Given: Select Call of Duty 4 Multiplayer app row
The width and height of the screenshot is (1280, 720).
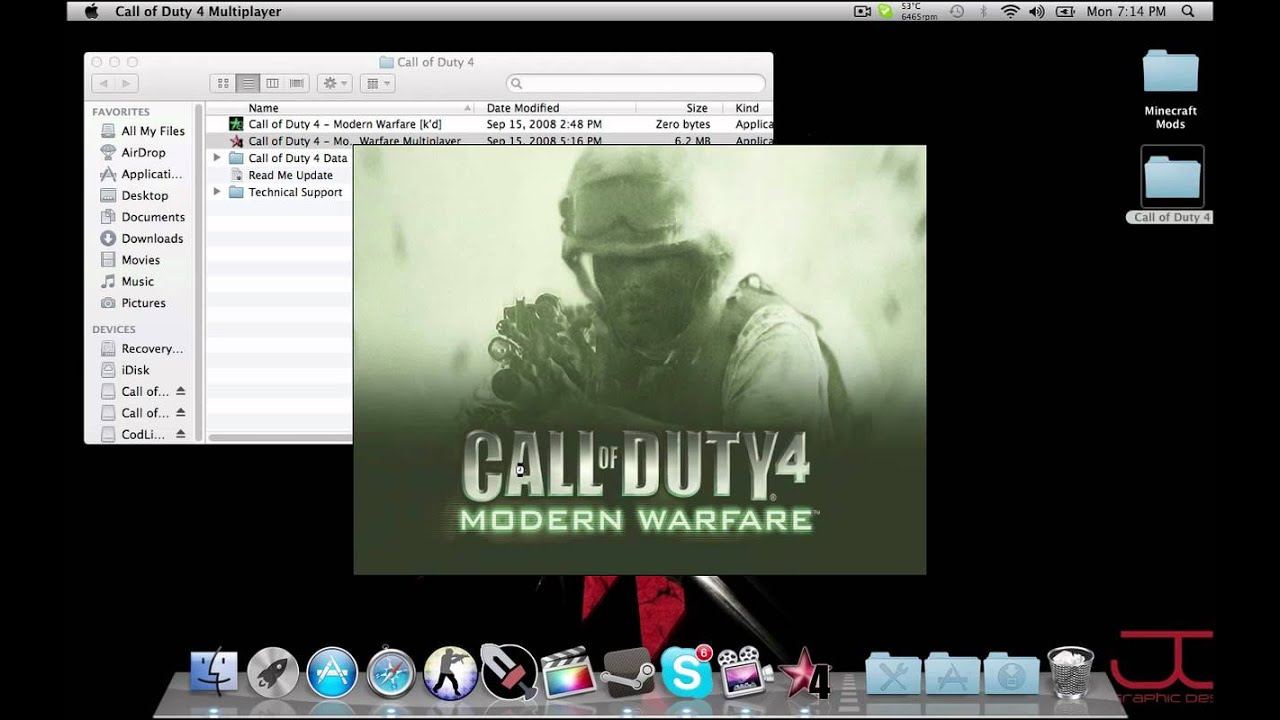Looking at the screenshot, I should 489,141.
